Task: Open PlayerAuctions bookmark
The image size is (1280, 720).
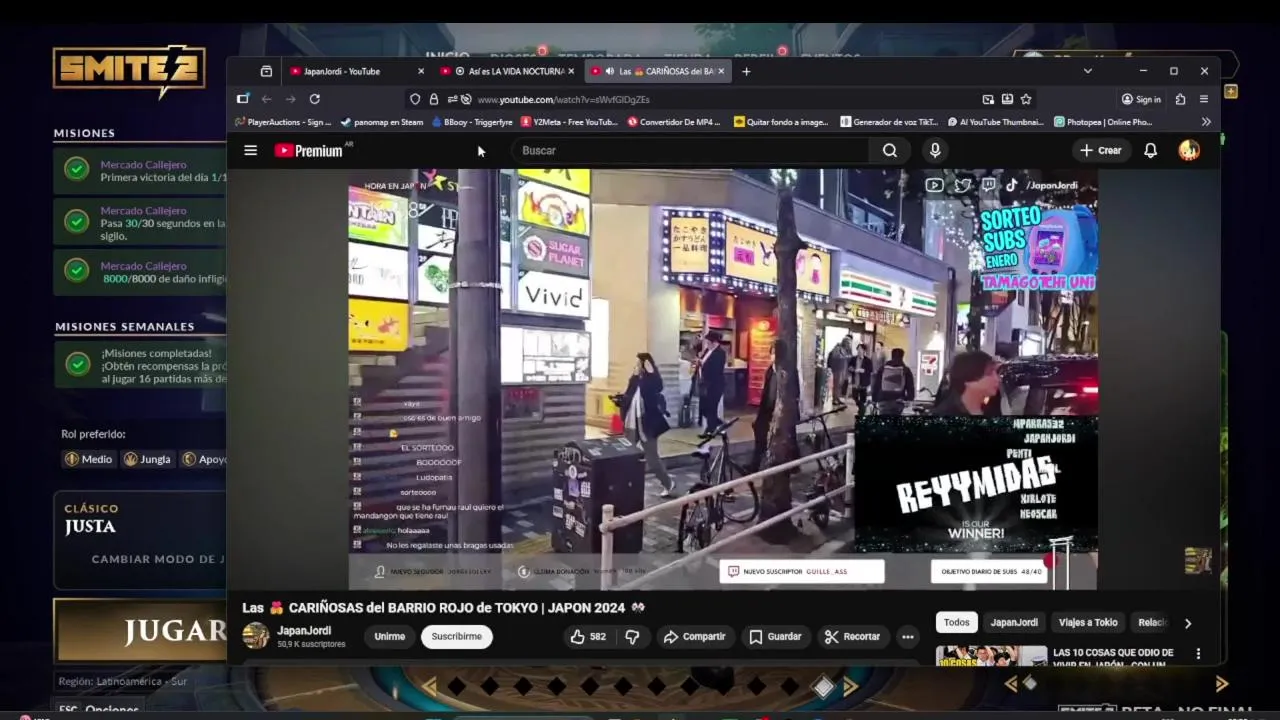Action: tap(283, 122)
